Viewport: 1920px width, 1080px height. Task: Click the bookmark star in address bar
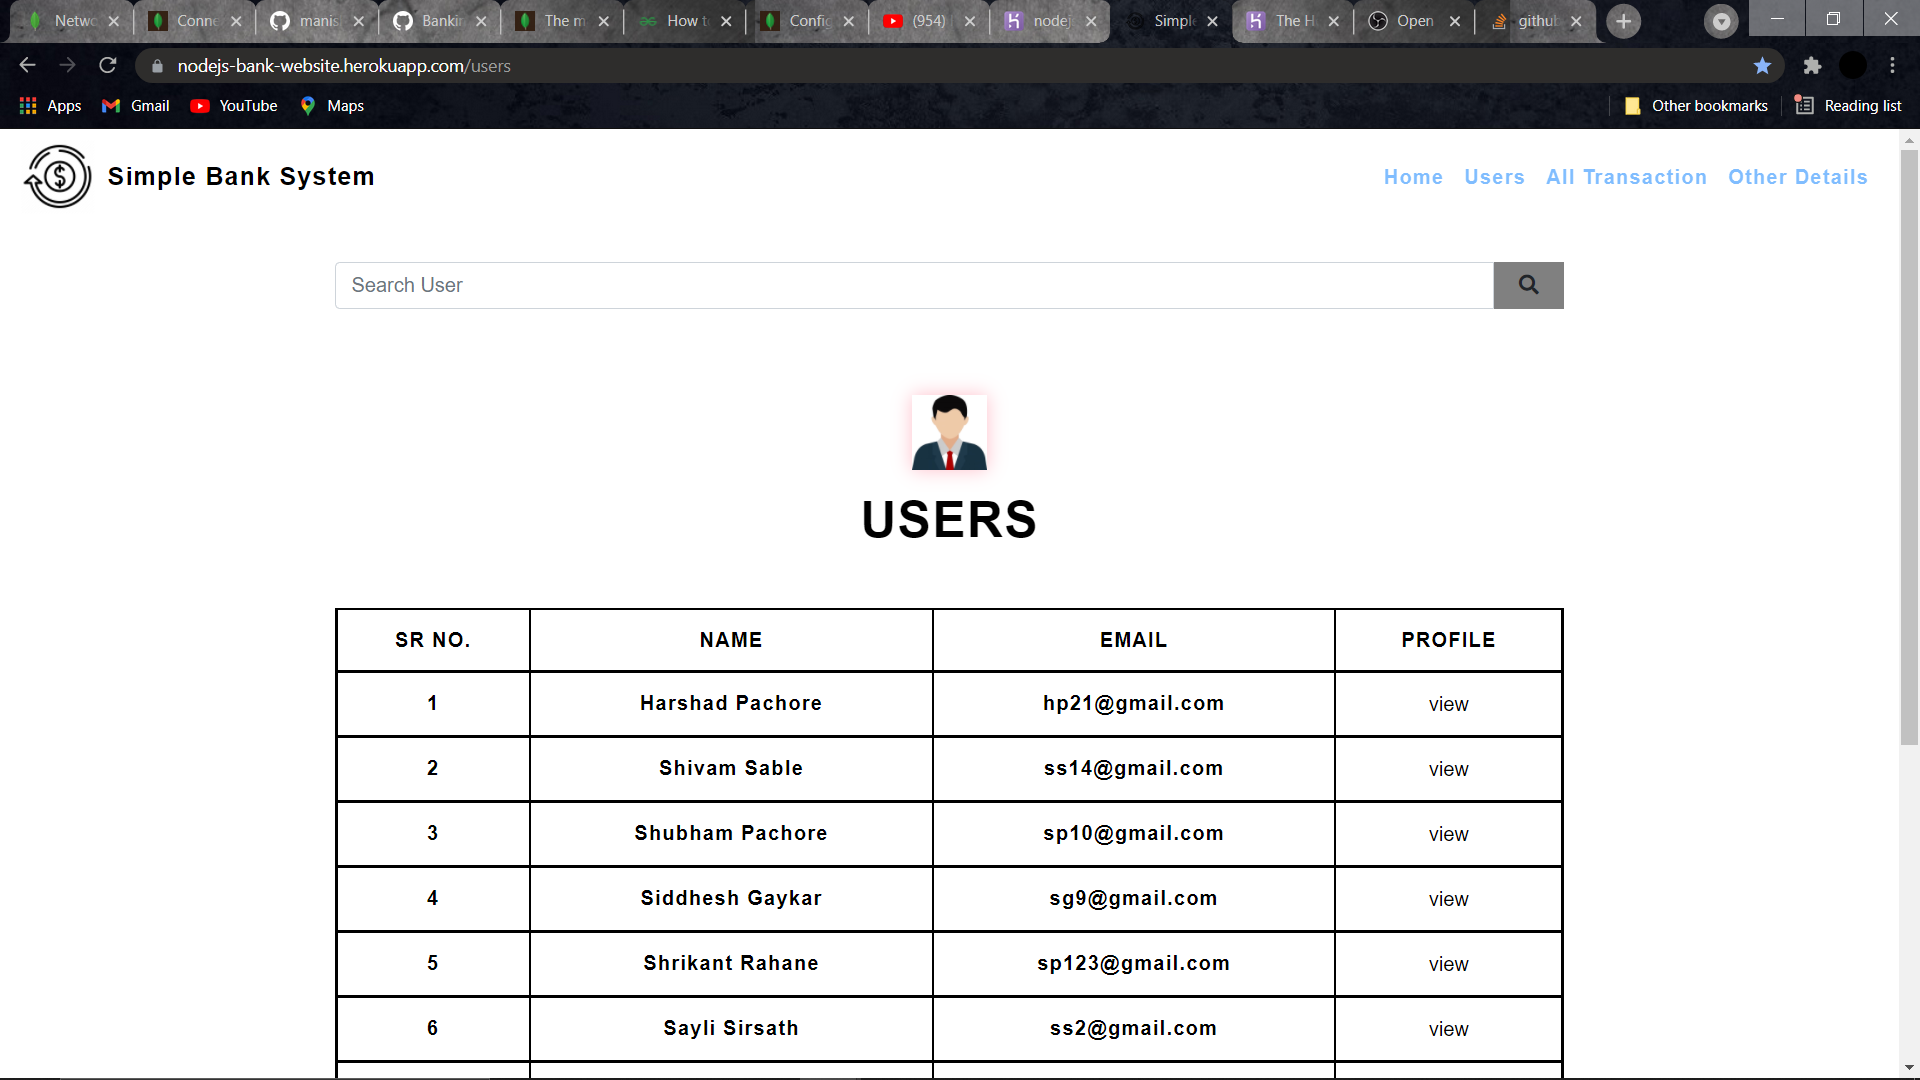pyautogui.click(x=1762, y=65)
